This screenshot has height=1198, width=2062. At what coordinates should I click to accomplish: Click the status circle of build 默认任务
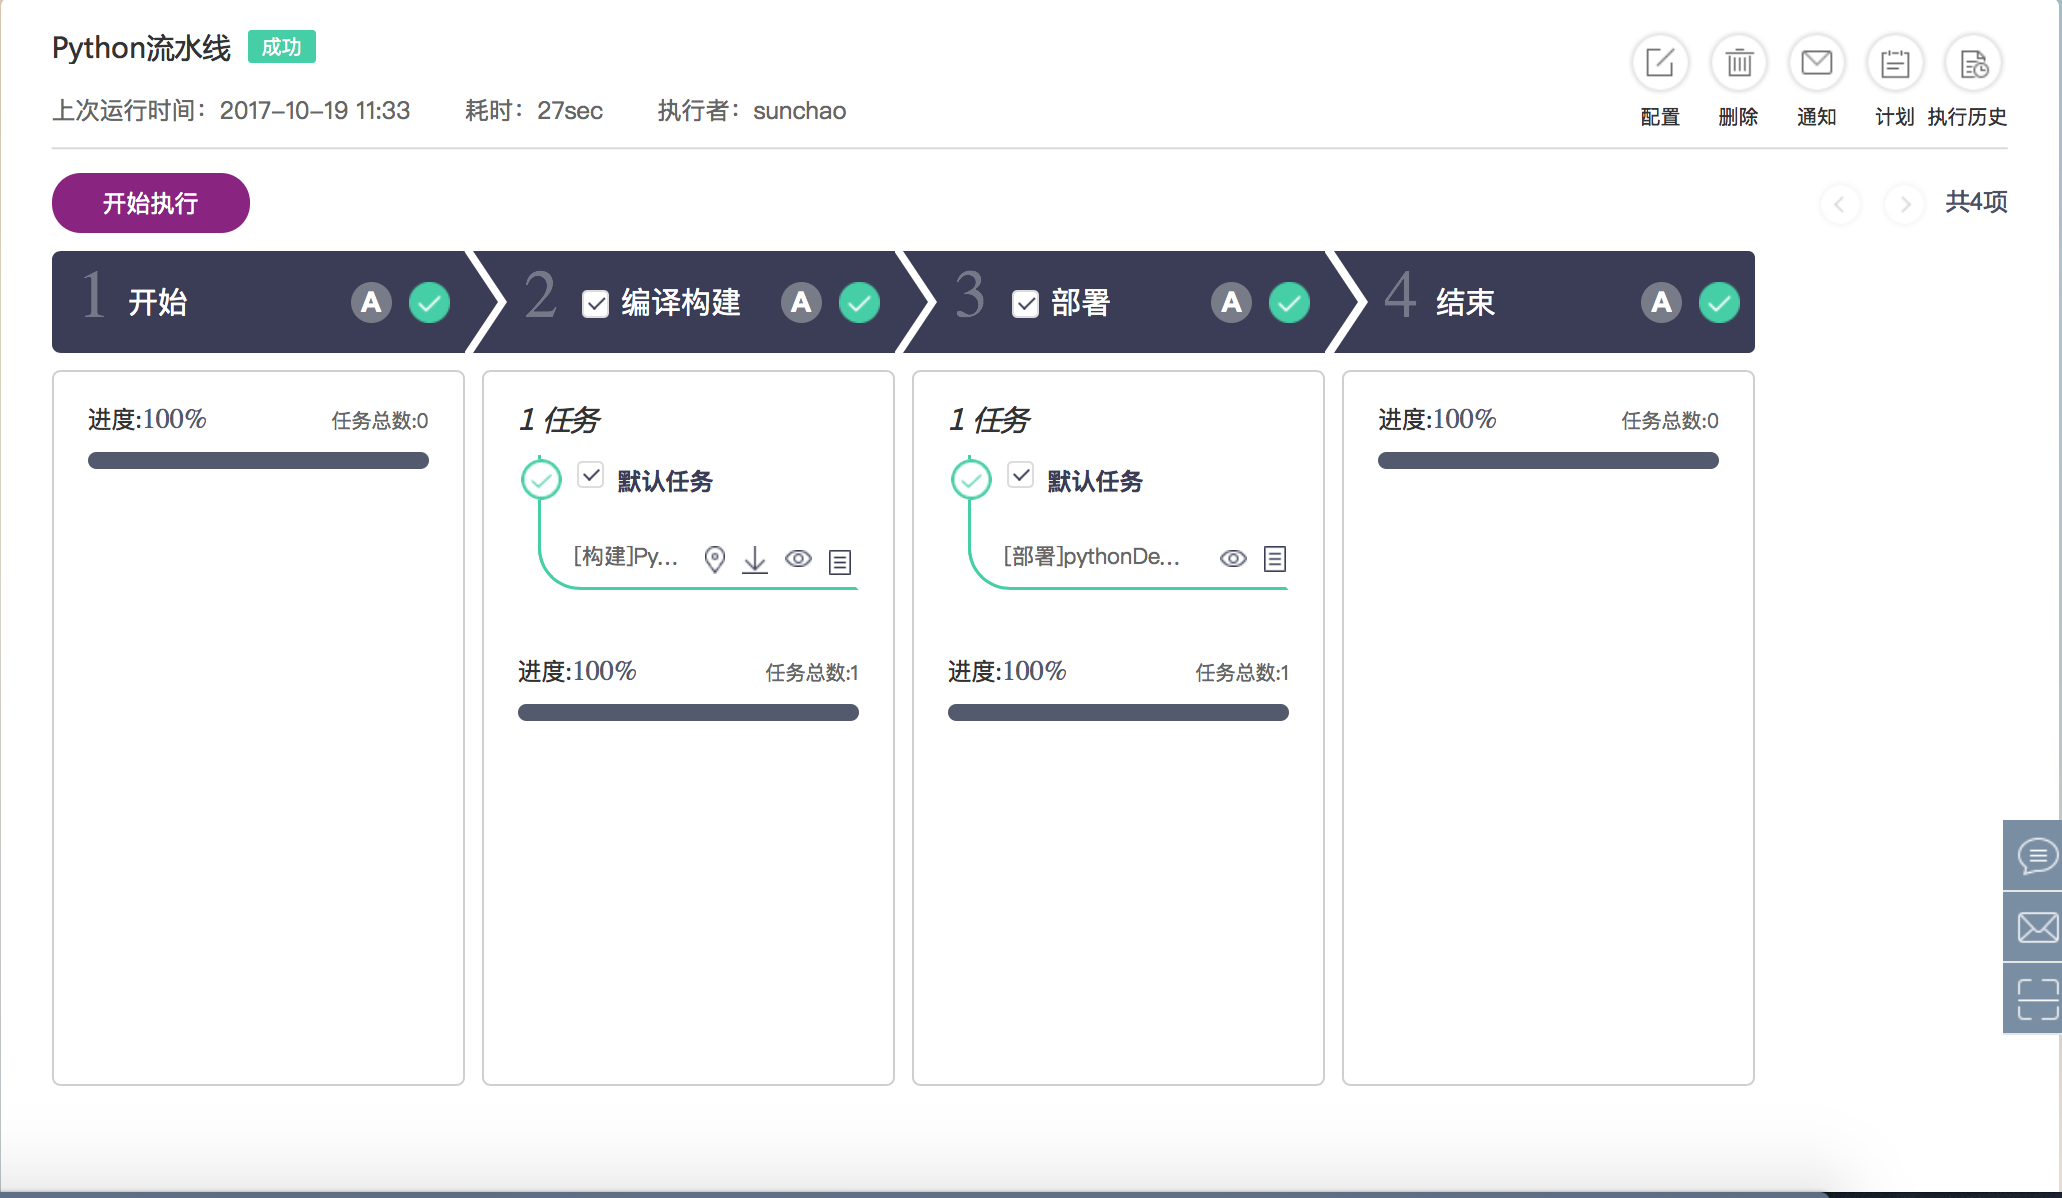[x=541, y=479]
